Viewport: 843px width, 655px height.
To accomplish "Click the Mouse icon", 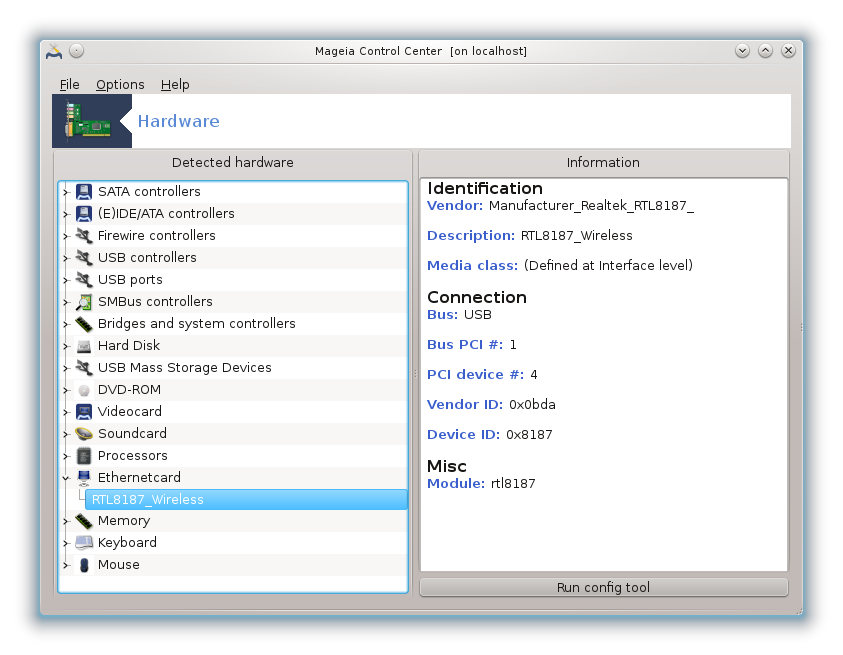I will click(x=84, y=565).
